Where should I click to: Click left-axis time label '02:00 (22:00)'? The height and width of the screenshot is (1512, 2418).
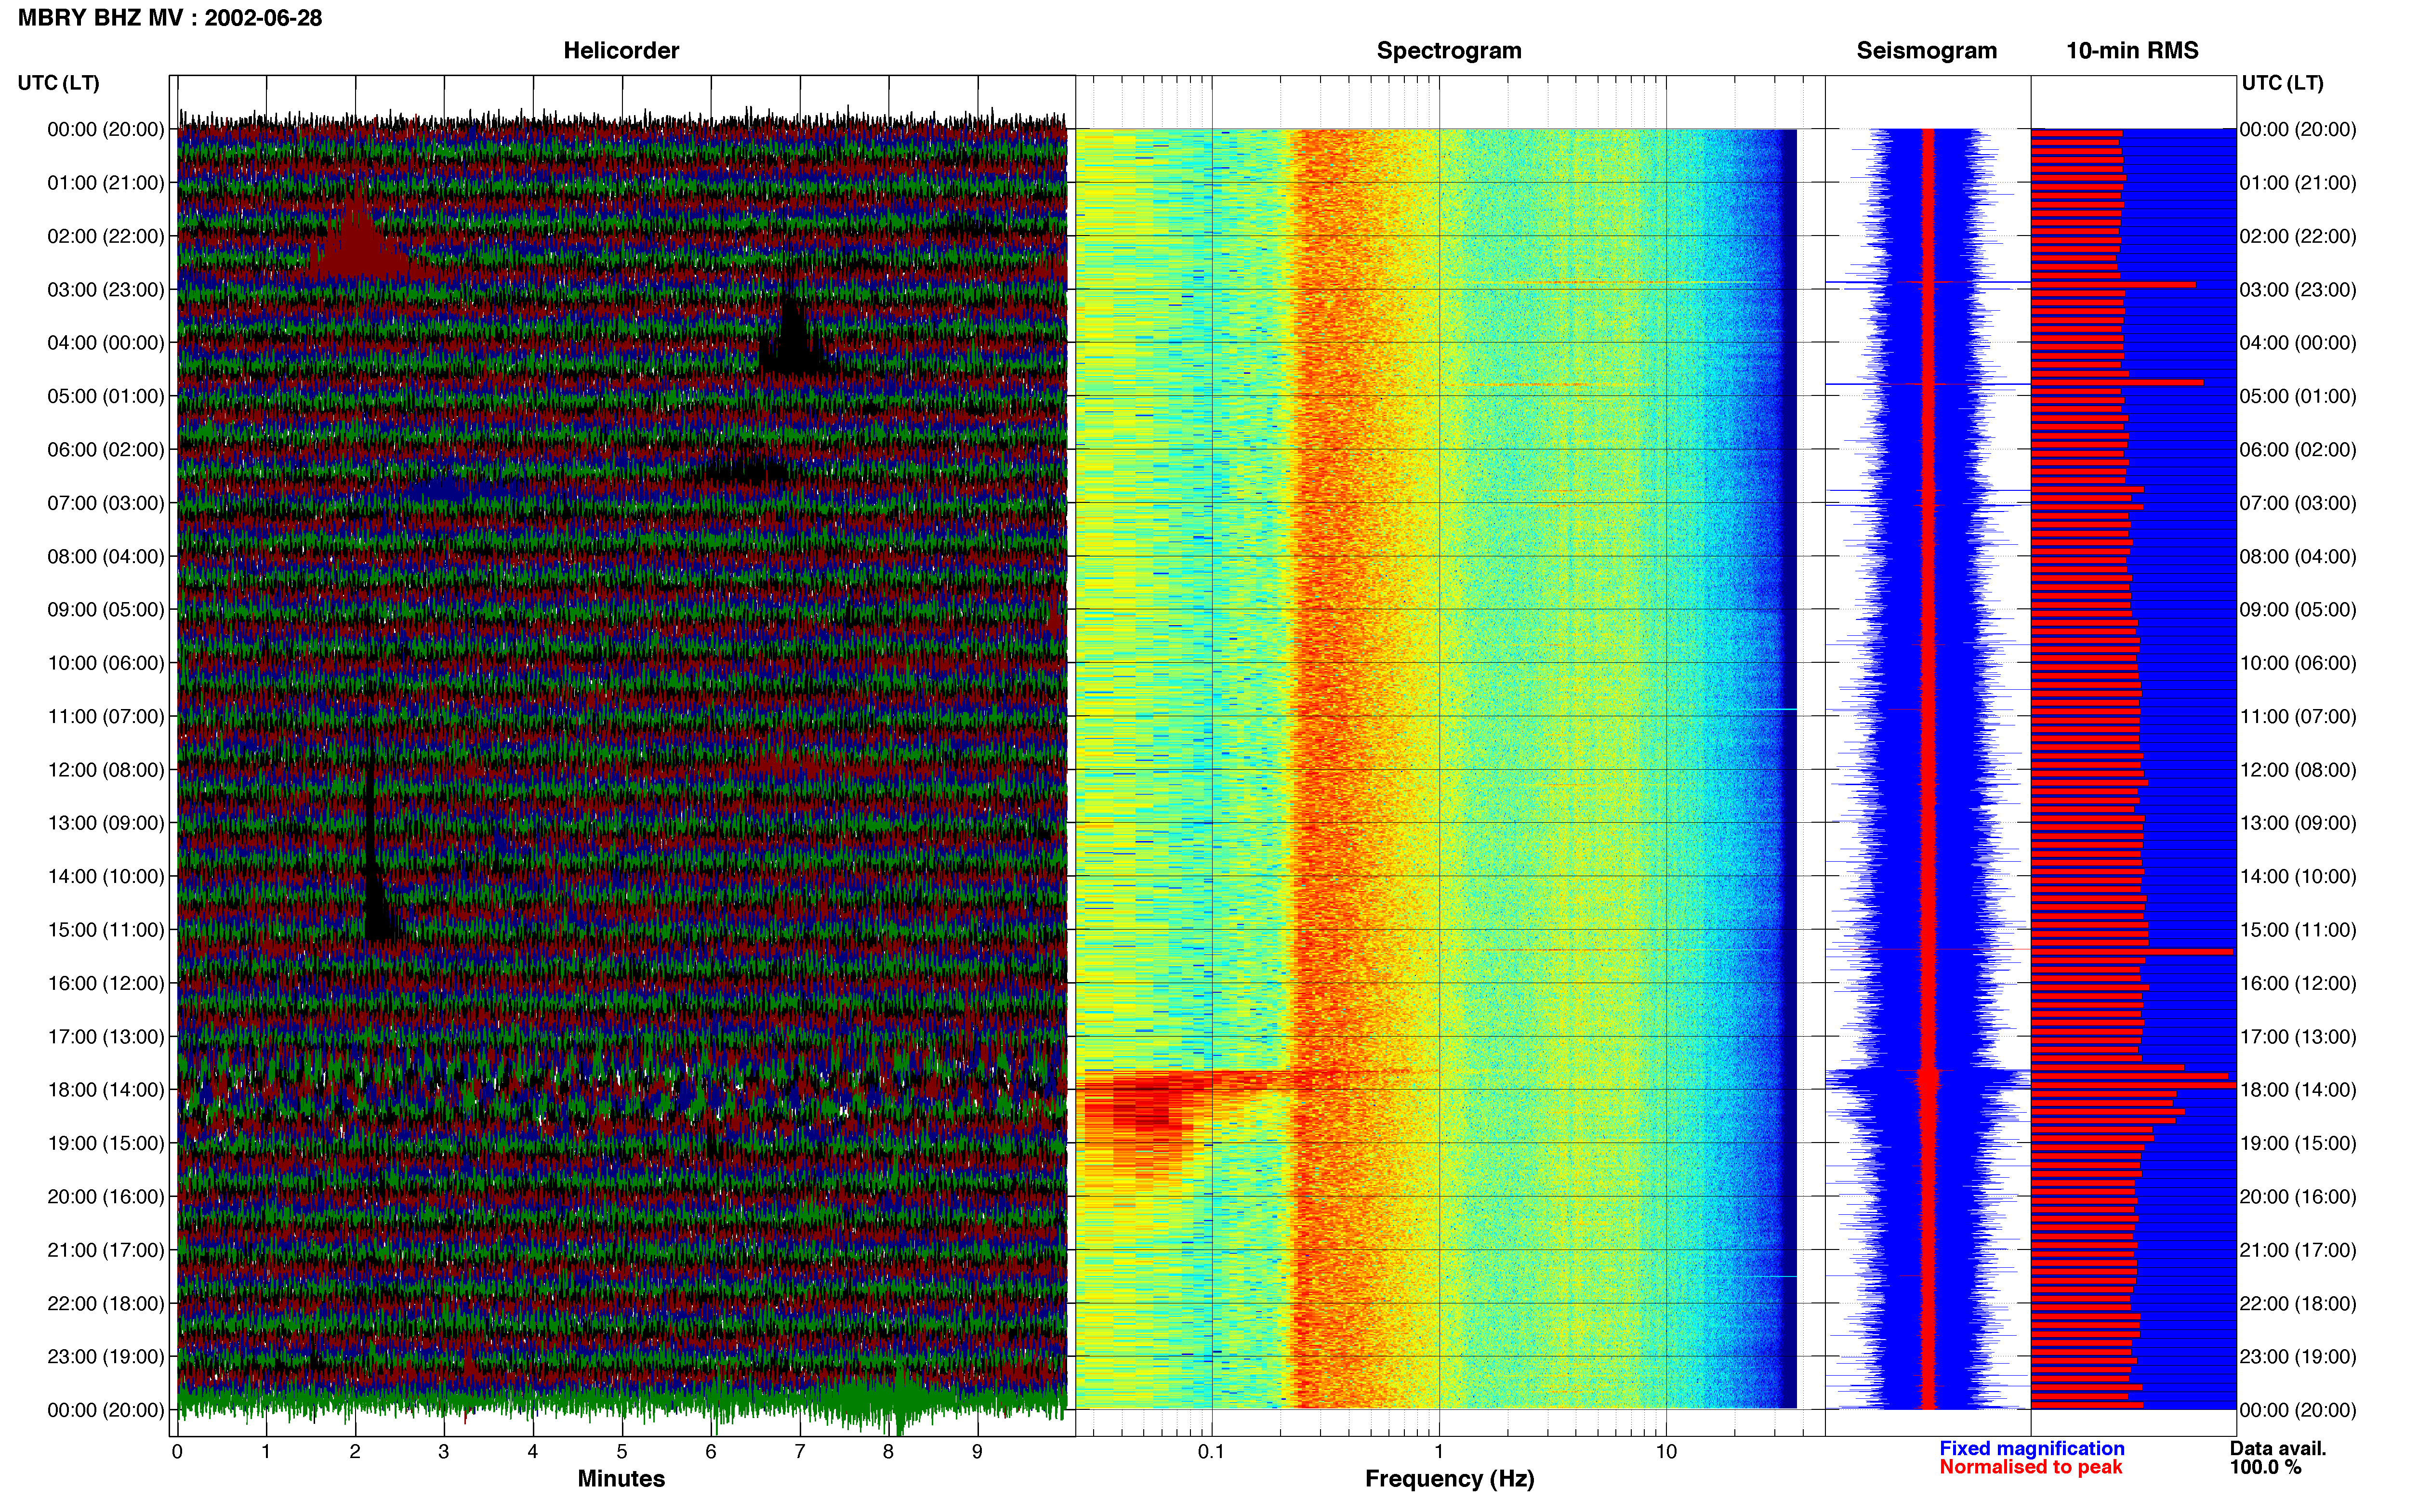[106, 236]
